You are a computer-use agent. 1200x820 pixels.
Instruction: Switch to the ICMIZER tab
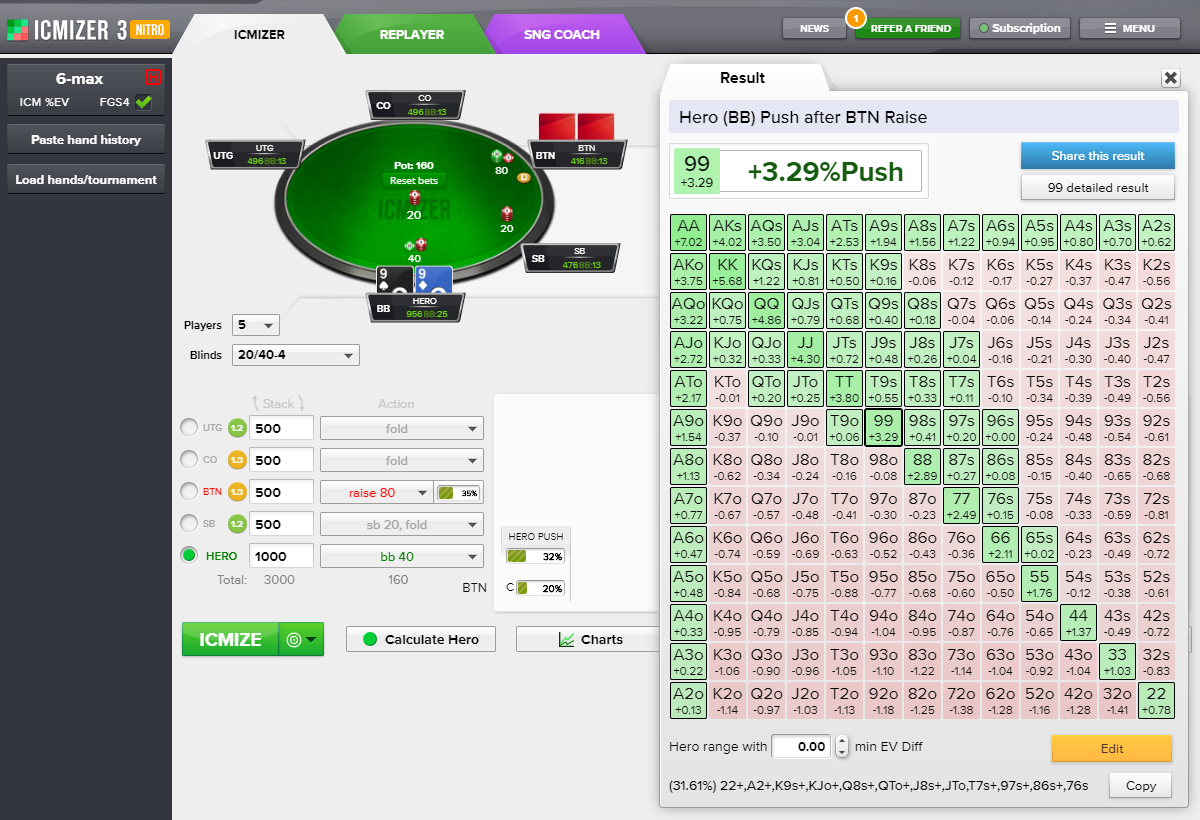tap(259, 34)
